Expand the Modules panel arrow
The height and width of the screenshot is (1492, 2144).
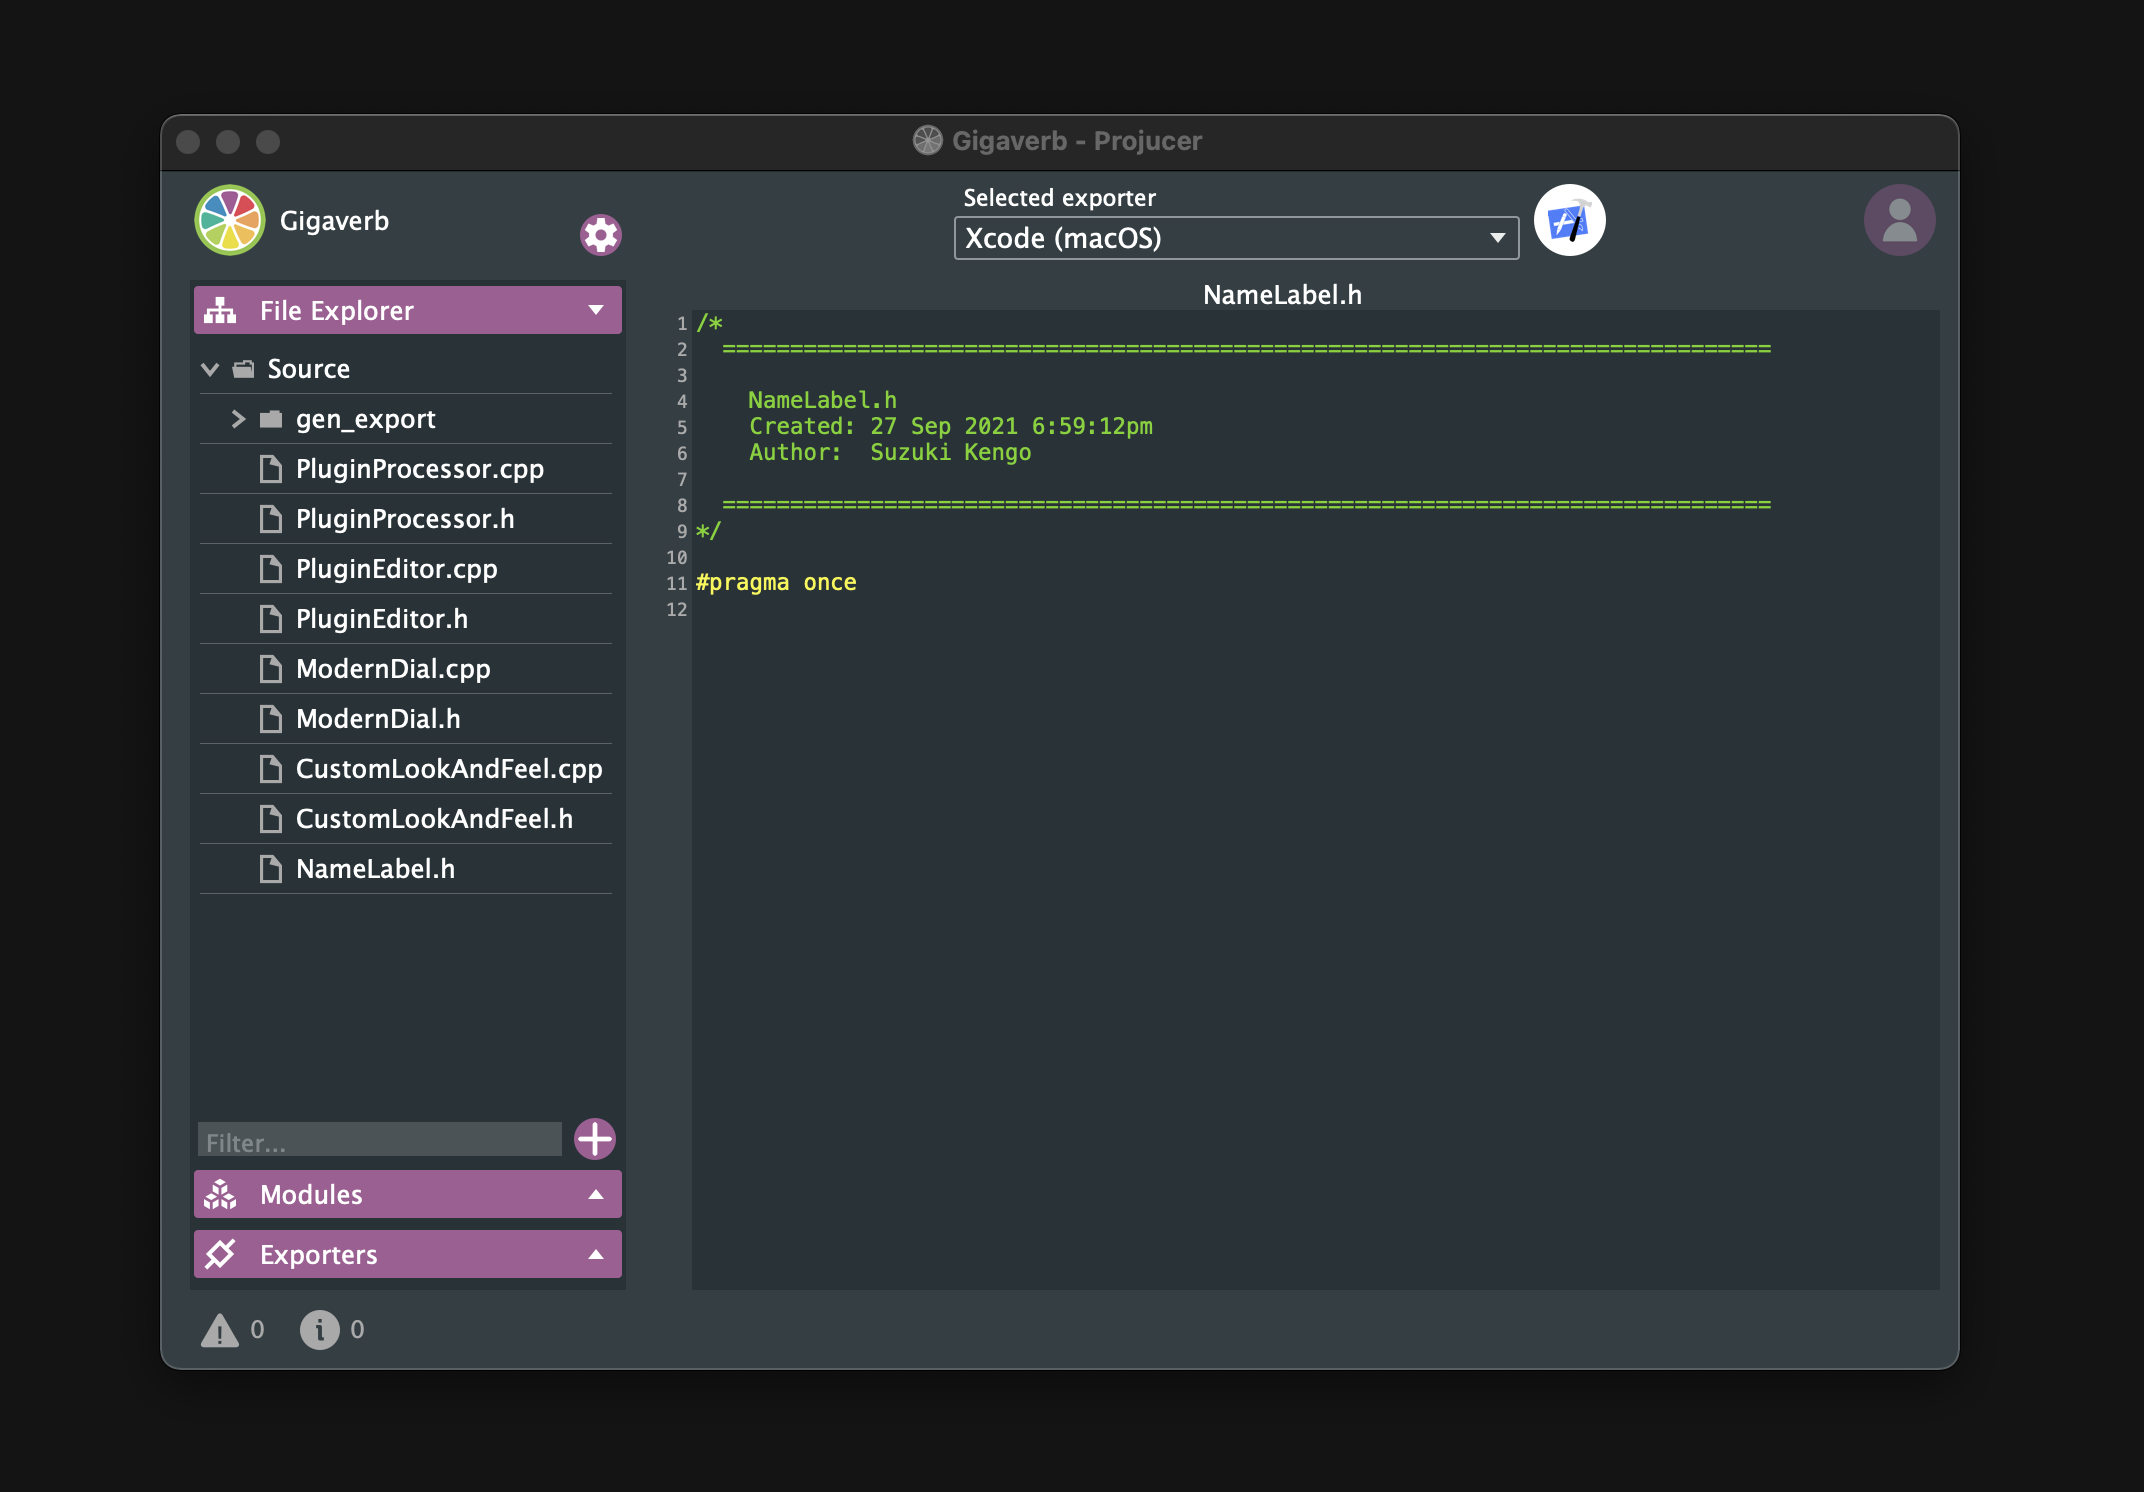click(596, 1194)
